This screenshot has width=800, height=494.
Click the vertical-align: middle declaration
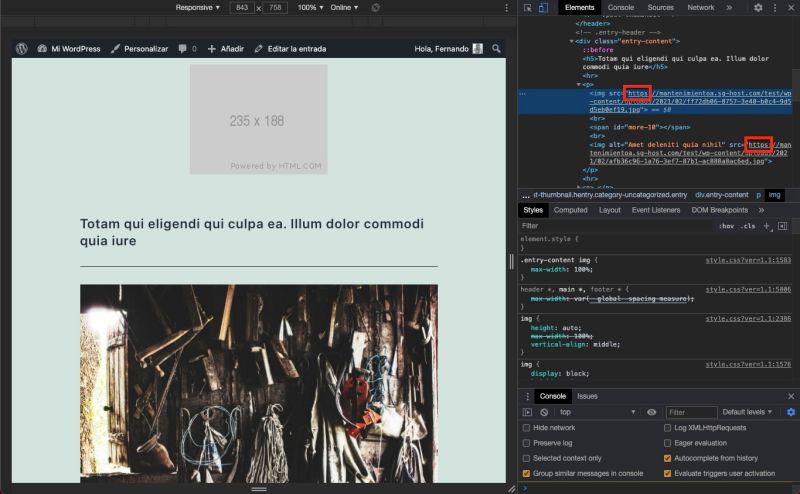tap(575, 344)
